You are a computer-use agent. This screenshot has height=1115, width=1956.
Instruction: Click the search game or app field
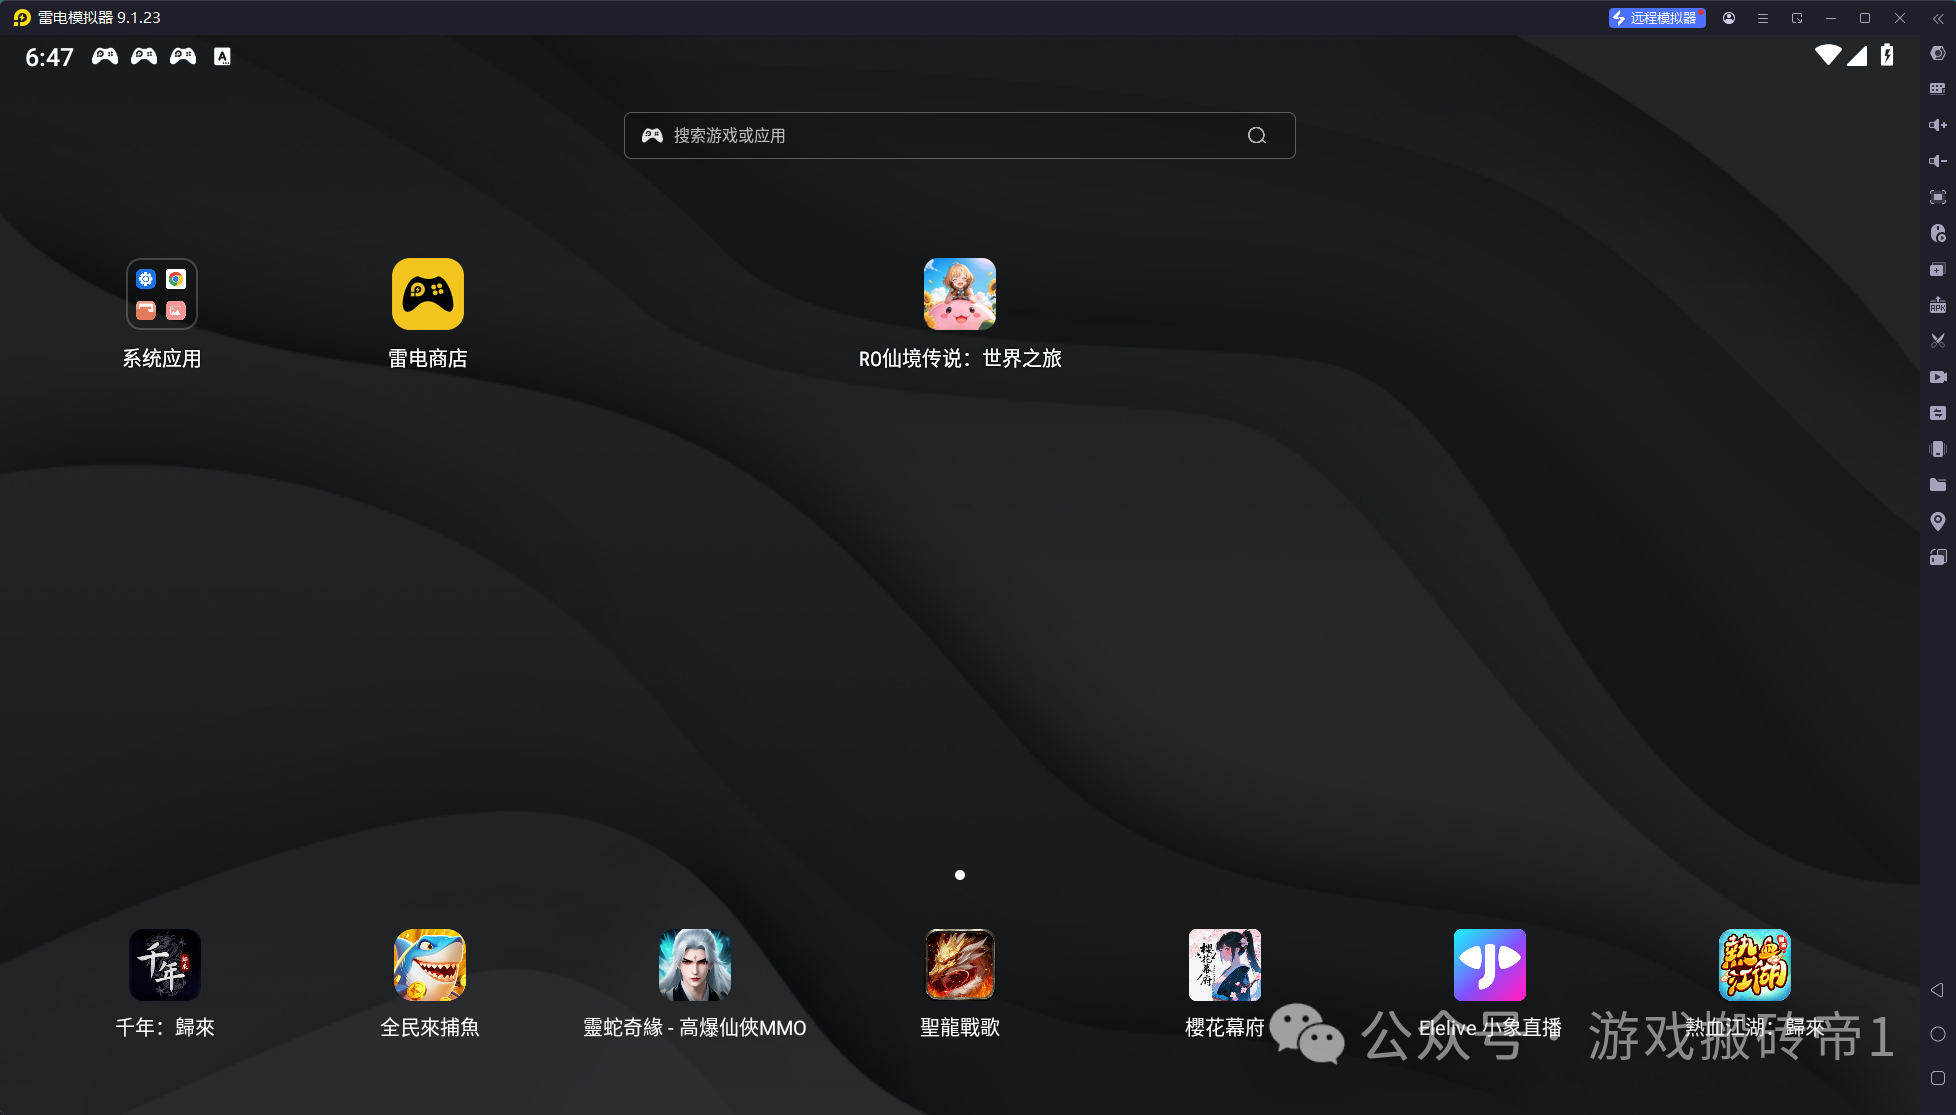(x=940, y=135)
